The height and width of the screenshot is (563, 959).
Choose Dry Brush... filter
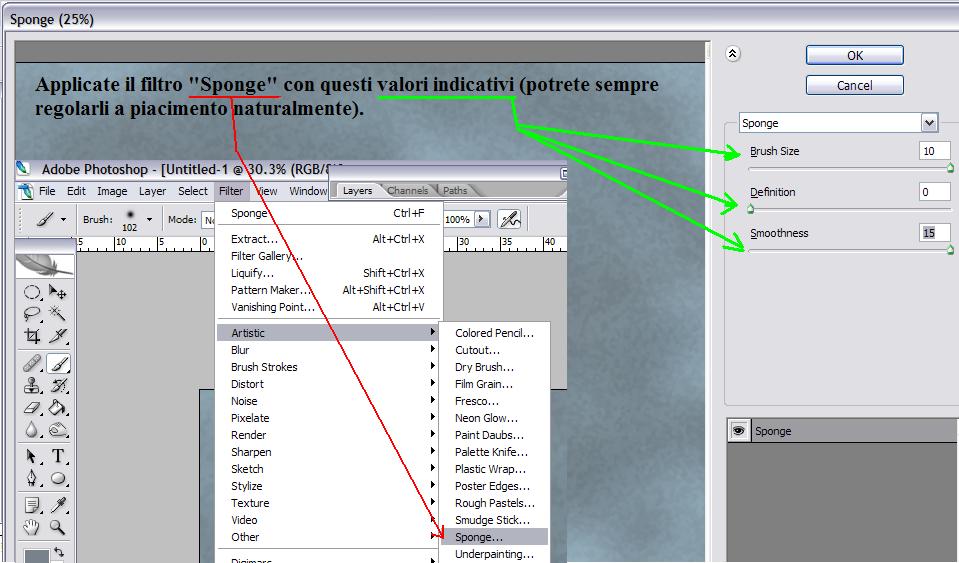[x=495, y=367]
